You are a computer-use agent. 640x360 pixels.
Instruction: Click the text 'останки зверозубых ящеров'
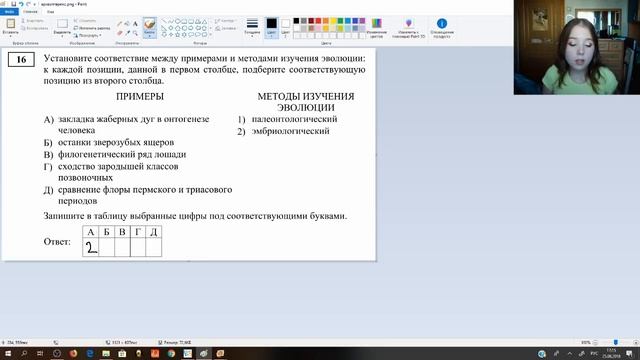coord(116,142)
